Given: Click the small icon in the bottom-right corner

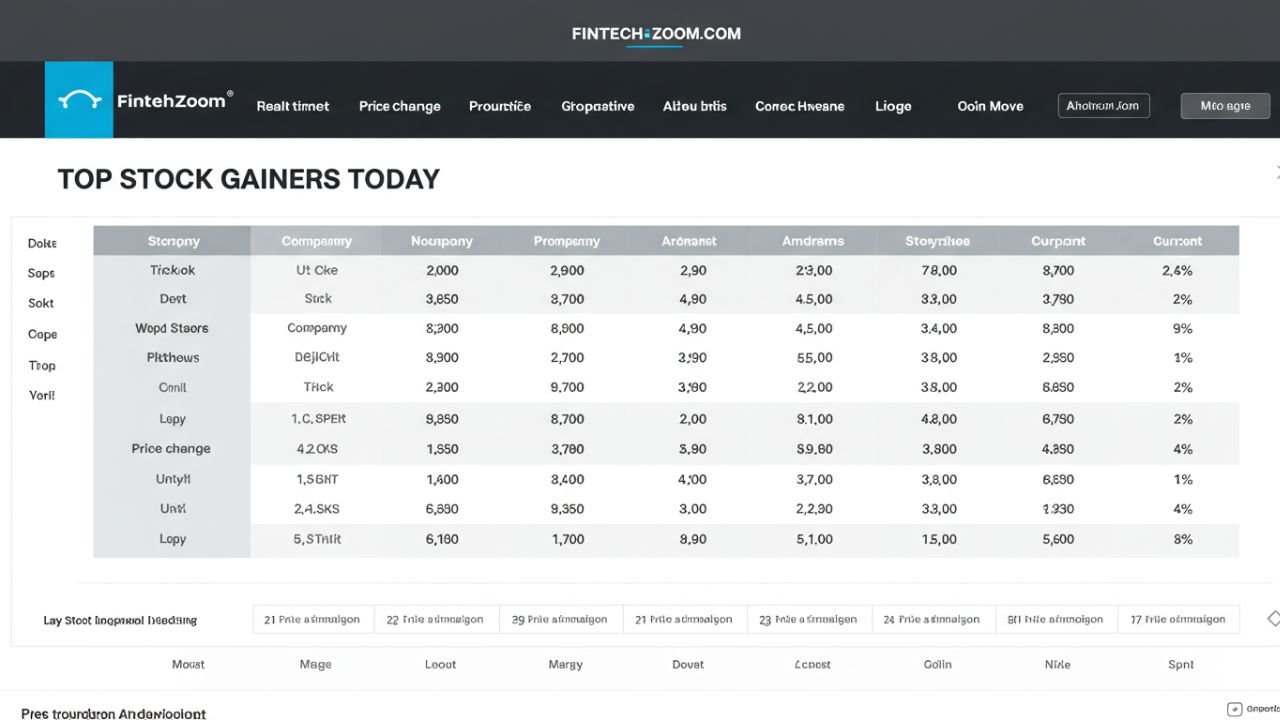Looking at the screenshot, I should (x=1235, y=709).
